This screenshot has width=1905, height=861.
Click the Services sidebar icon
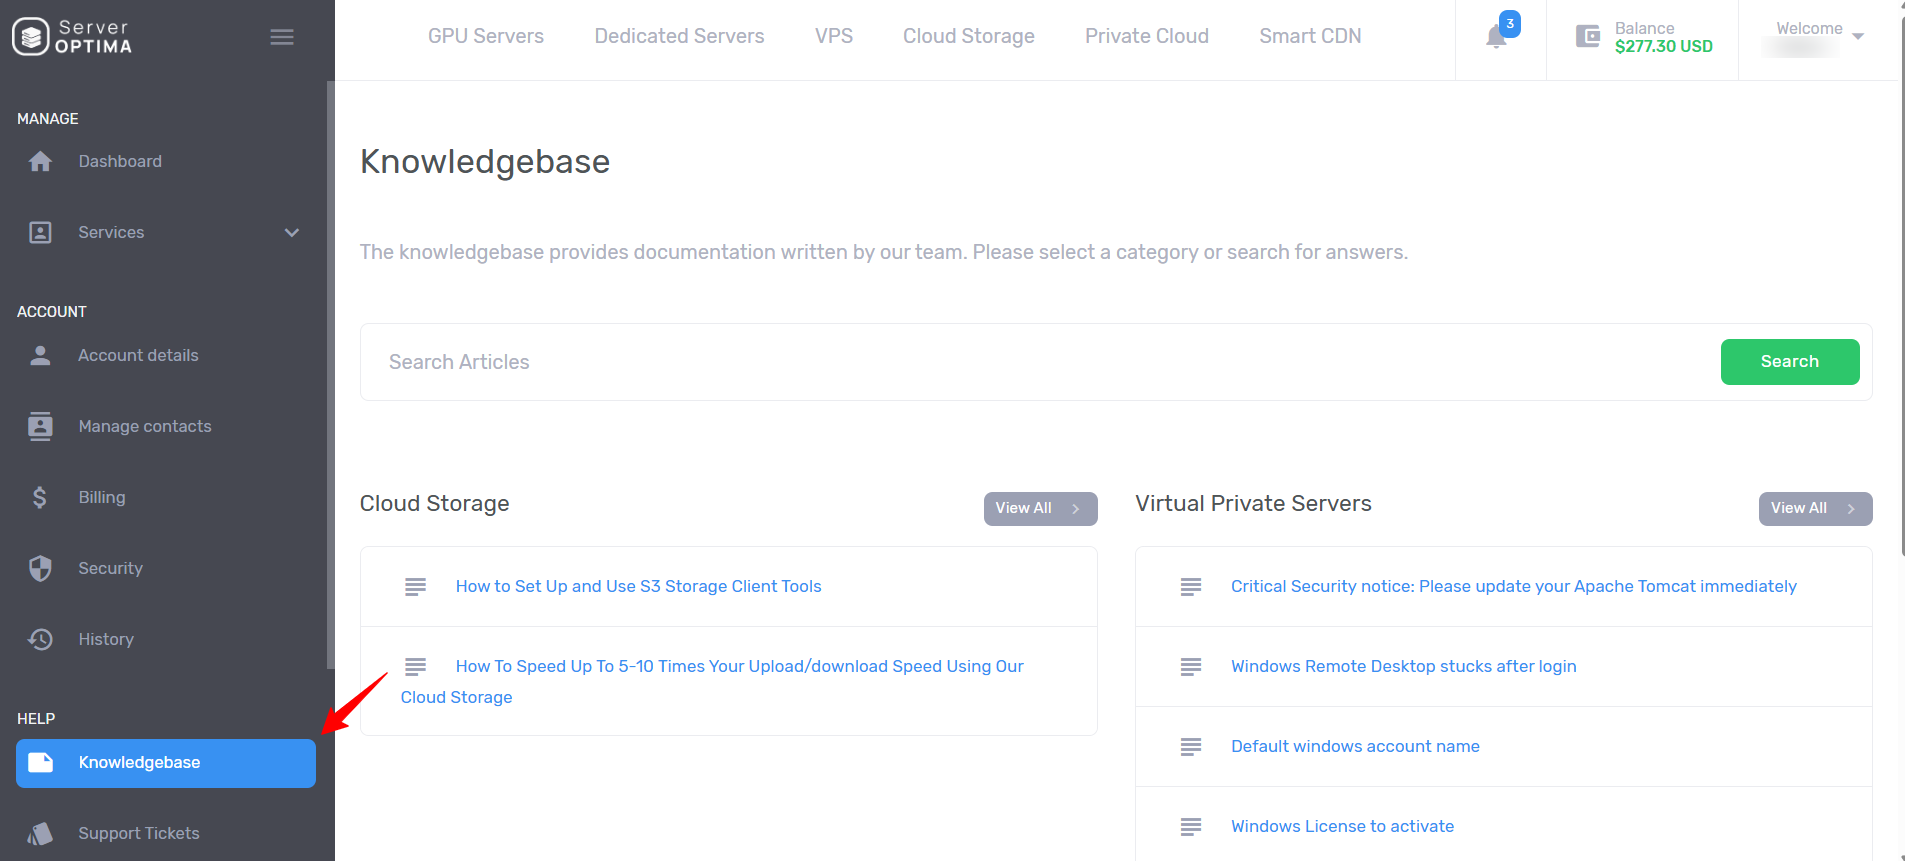coord(40,232)
